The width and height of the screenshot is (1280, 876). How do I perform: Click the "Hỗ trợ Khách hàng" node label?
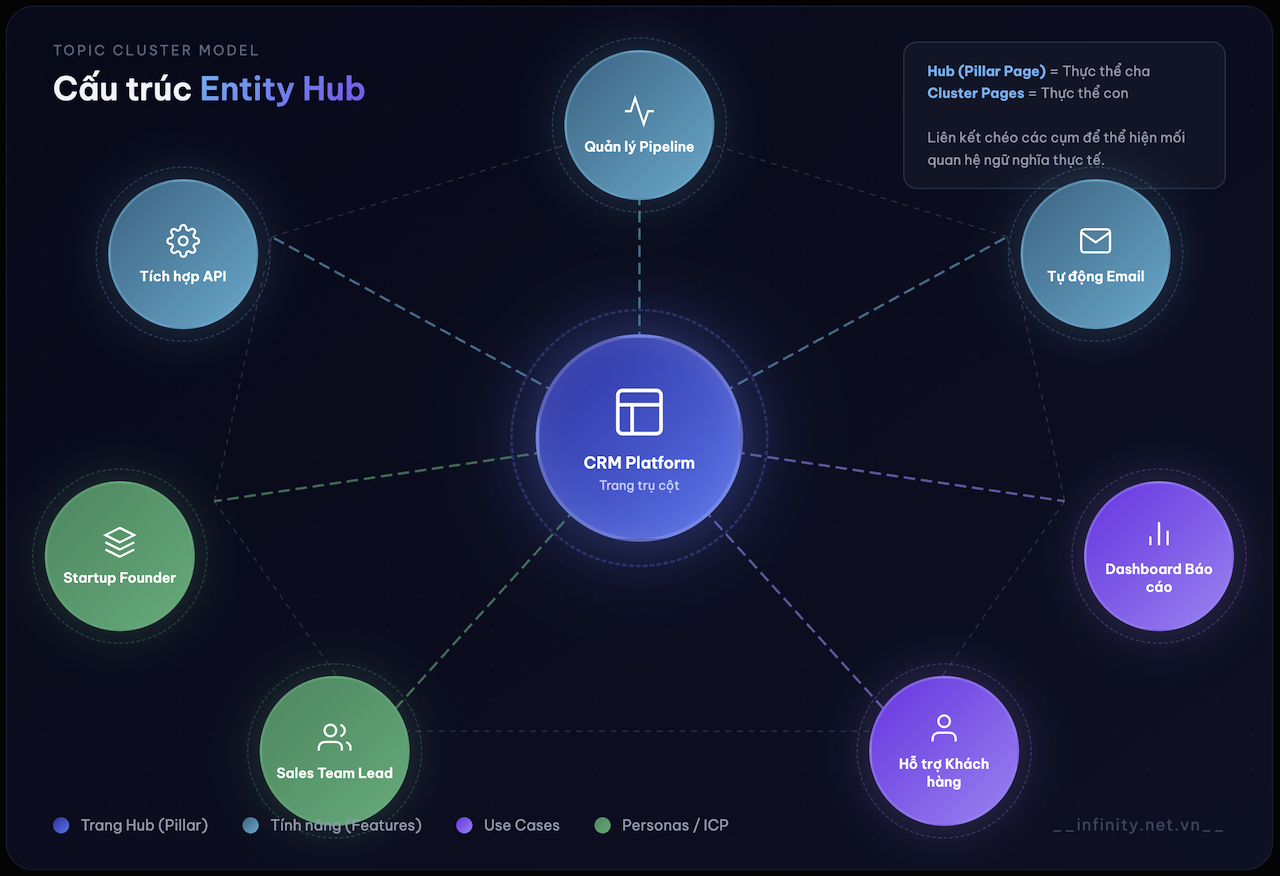coord(944,773)
